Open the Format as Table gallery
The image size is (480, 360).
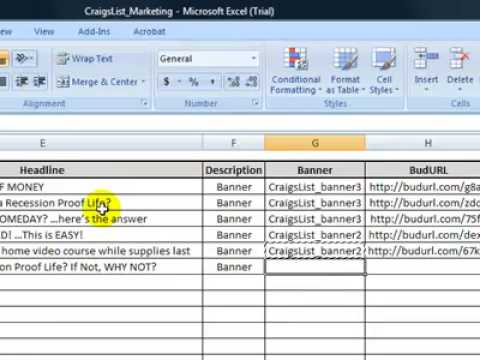click(x=345, y=71)
